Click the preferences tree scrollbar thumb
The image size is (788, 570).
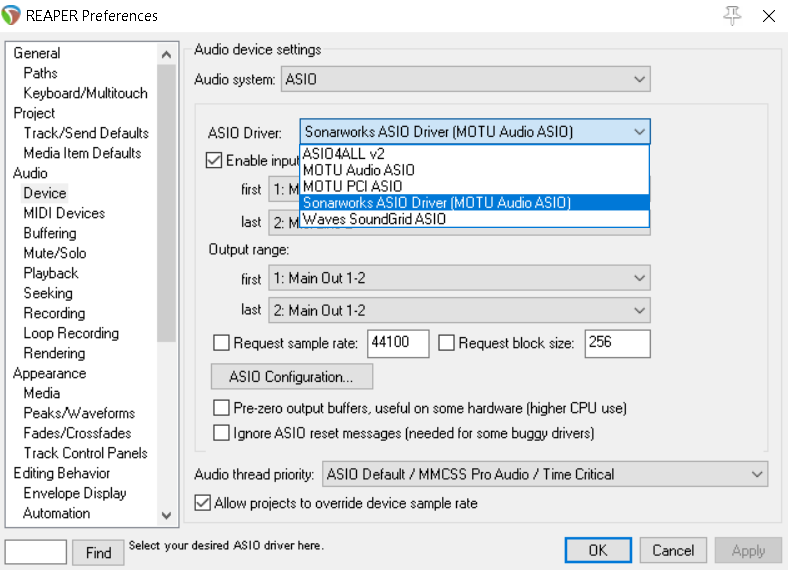tap(166, 203)
